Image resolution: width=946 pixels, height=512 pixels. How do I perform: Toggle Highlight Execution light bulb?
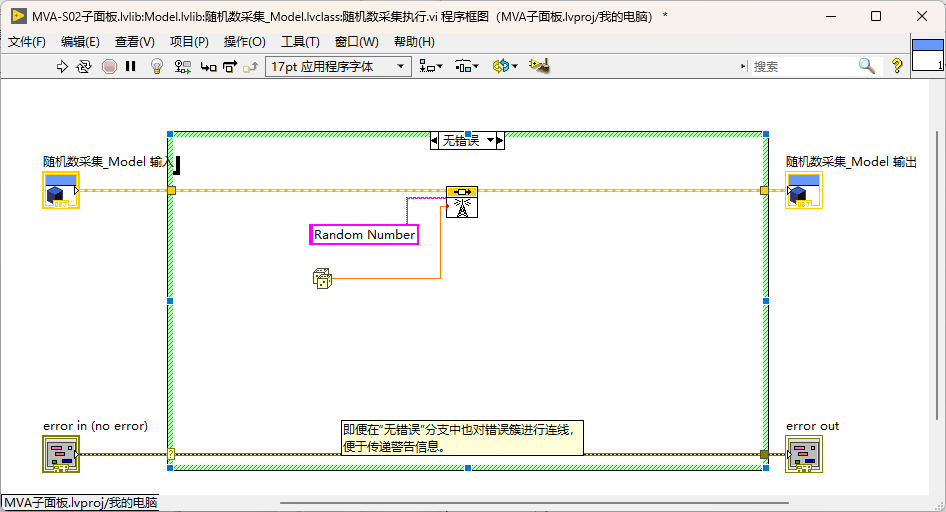click(157, 66)
